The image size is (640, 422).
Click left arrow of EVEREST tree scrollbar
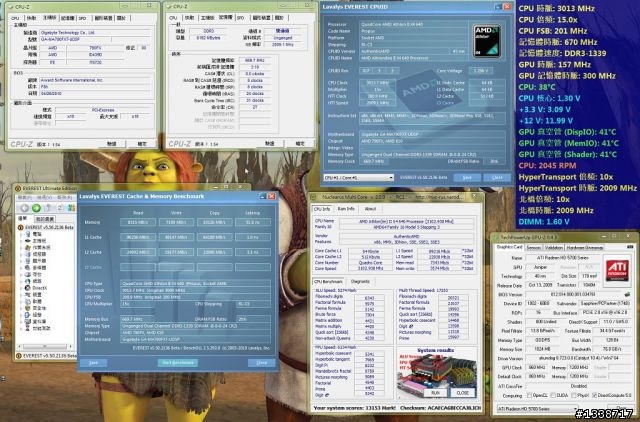(x=19, y=346)
